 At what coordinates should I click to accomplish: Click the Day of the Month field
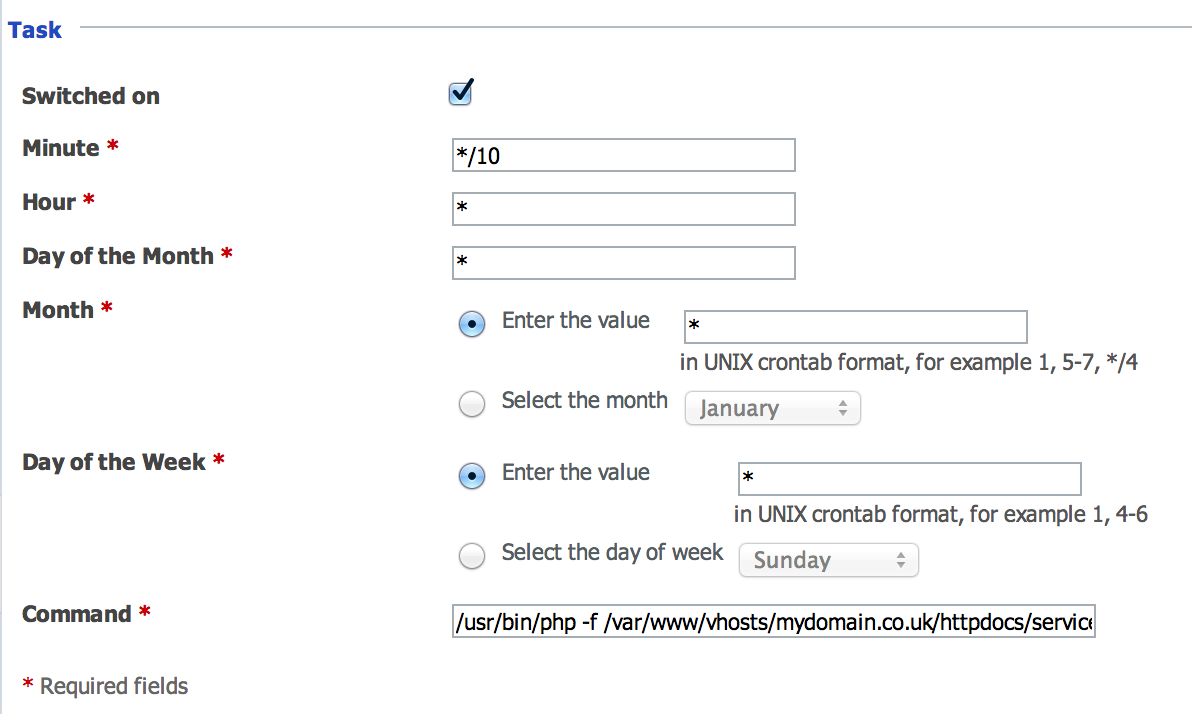click(x=623, y=263)
